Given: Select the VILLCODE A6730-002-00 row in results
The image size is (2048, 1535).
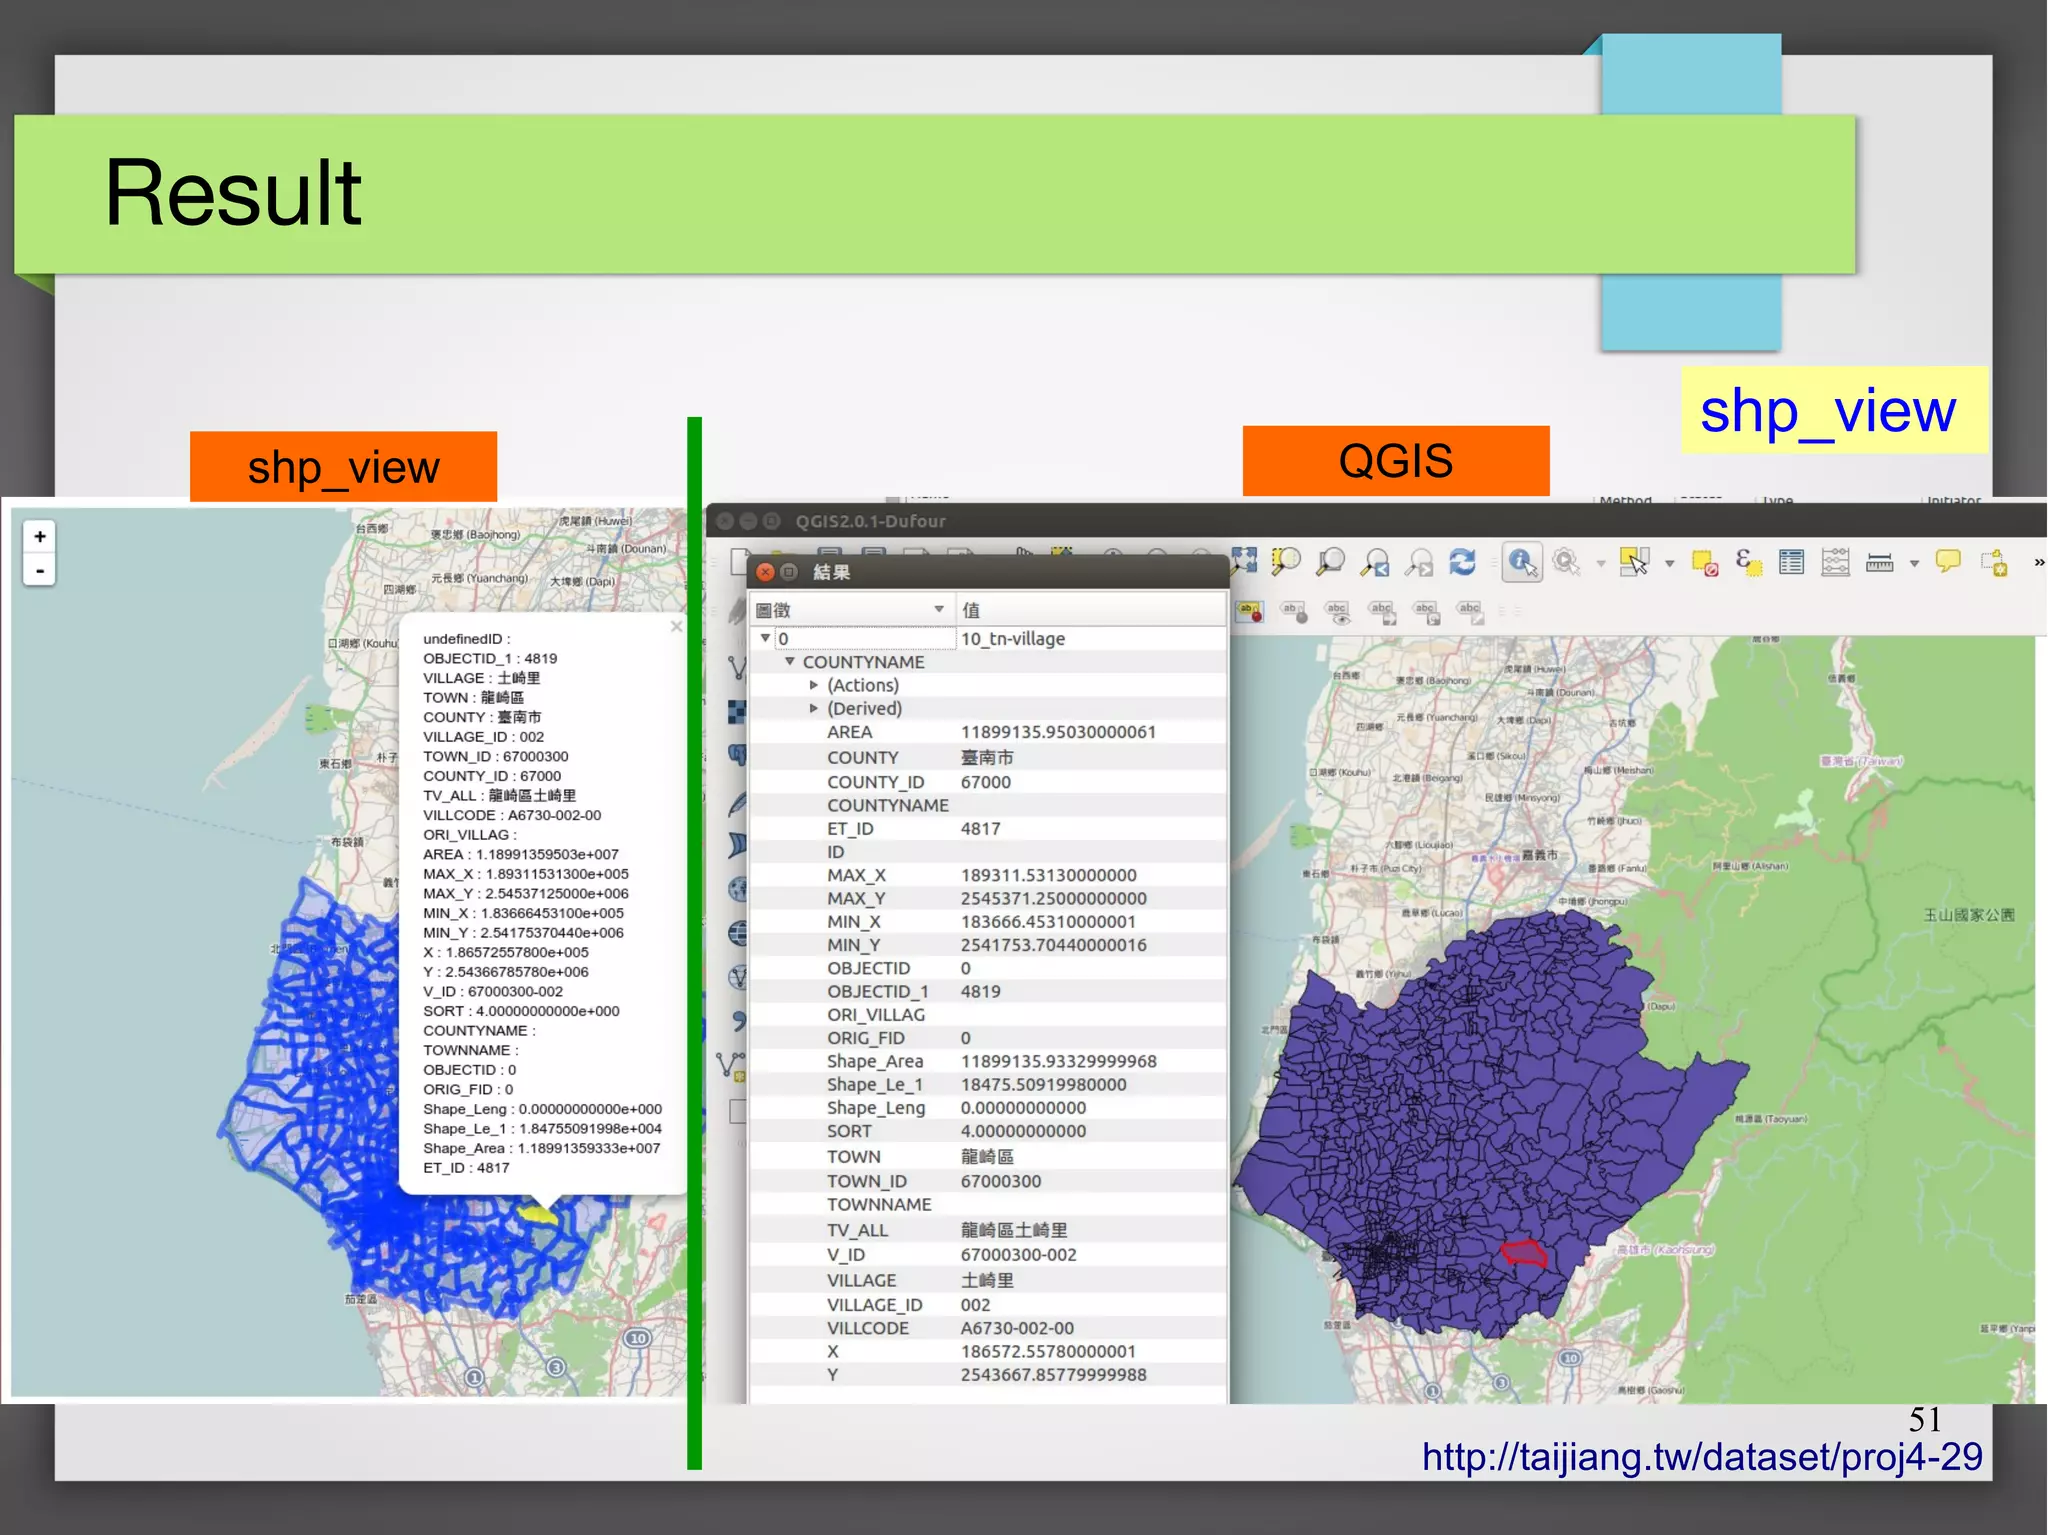Looking at the screenshot, I should coord(988,1328).
